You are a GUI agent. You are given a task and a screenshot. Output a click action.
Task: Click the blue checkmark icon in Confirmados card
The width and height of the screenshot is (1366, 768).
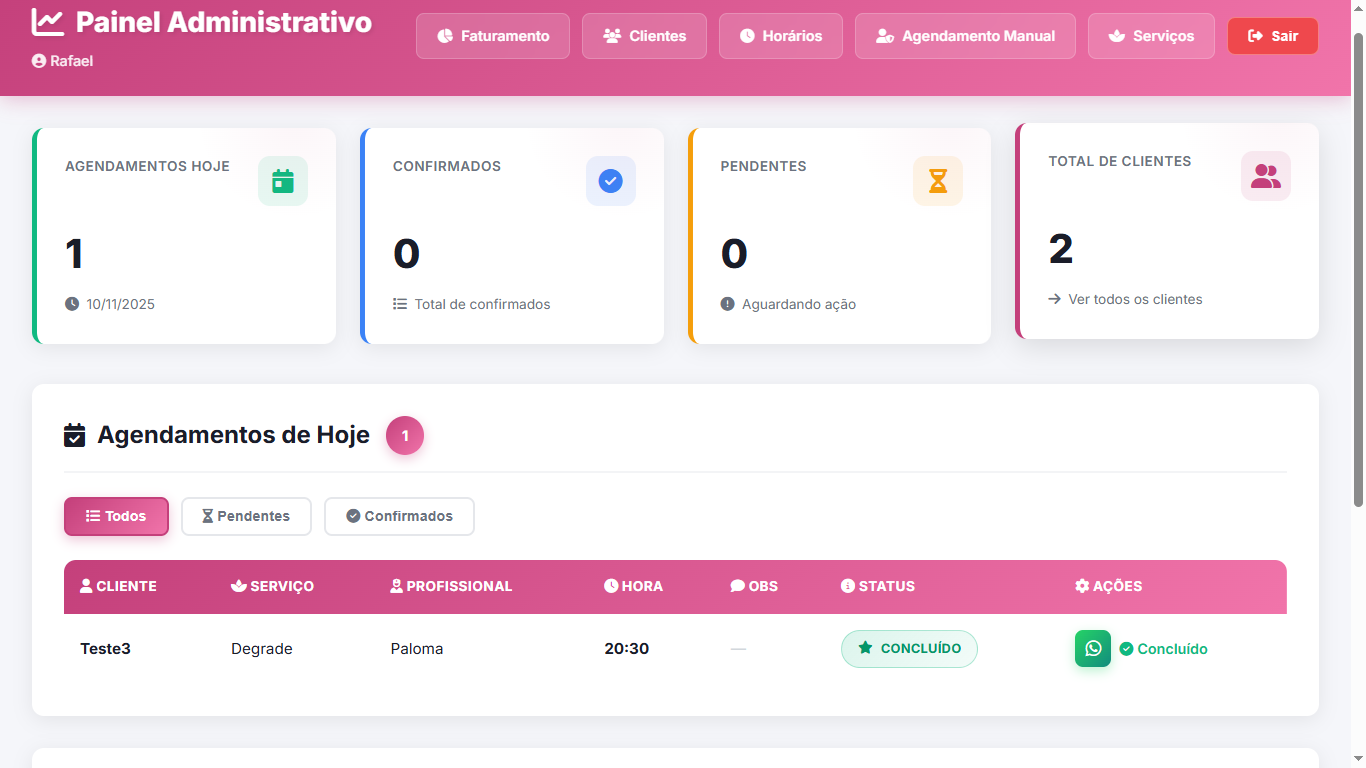coord(610,181)
